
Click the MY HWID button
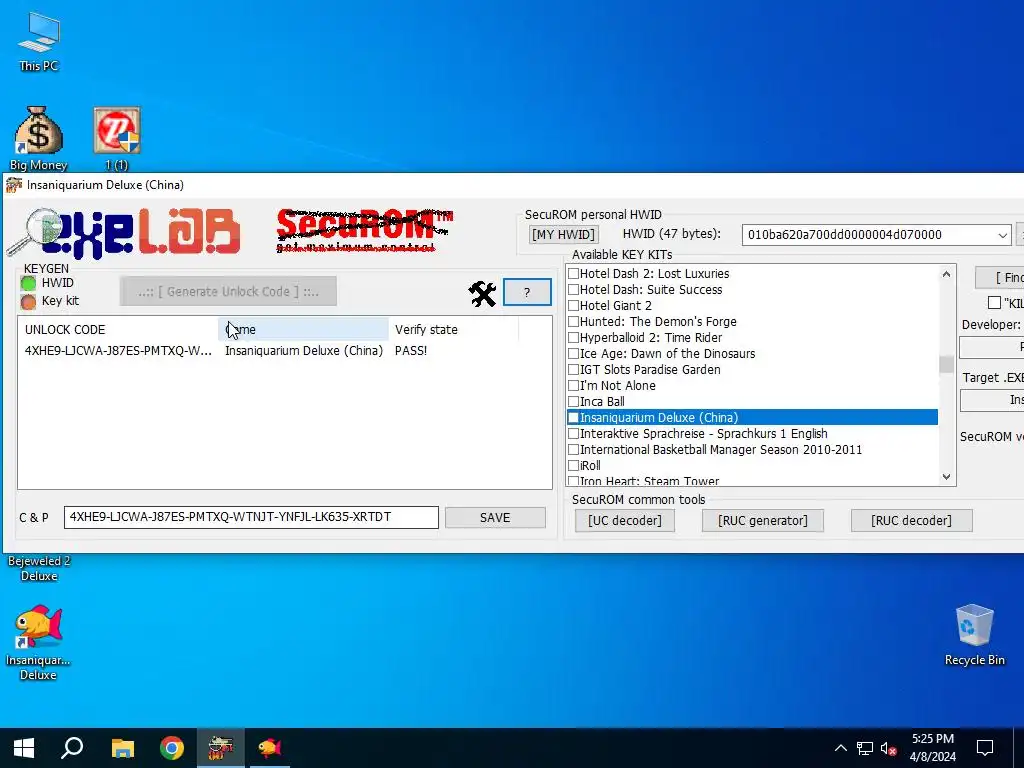563,234
